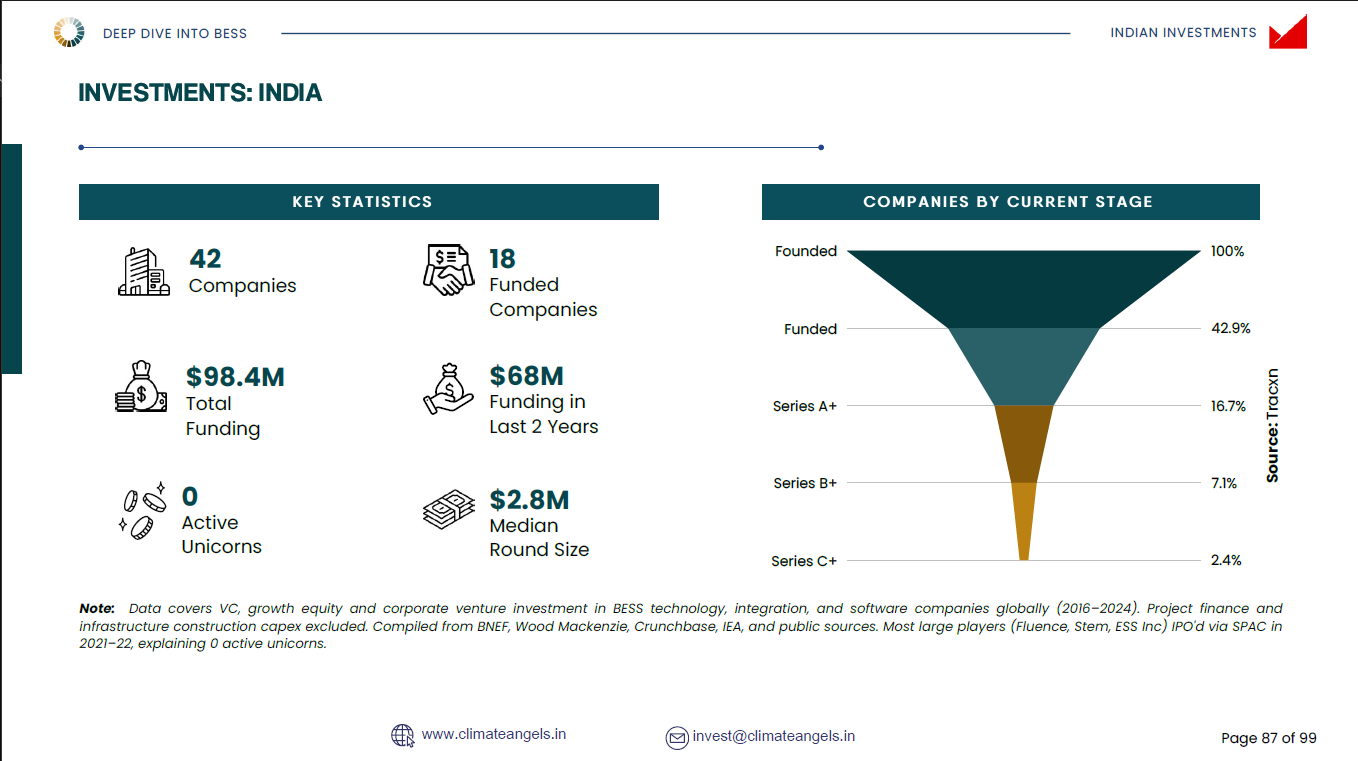Click the globe icon next to website address

[x=402, y=735]
